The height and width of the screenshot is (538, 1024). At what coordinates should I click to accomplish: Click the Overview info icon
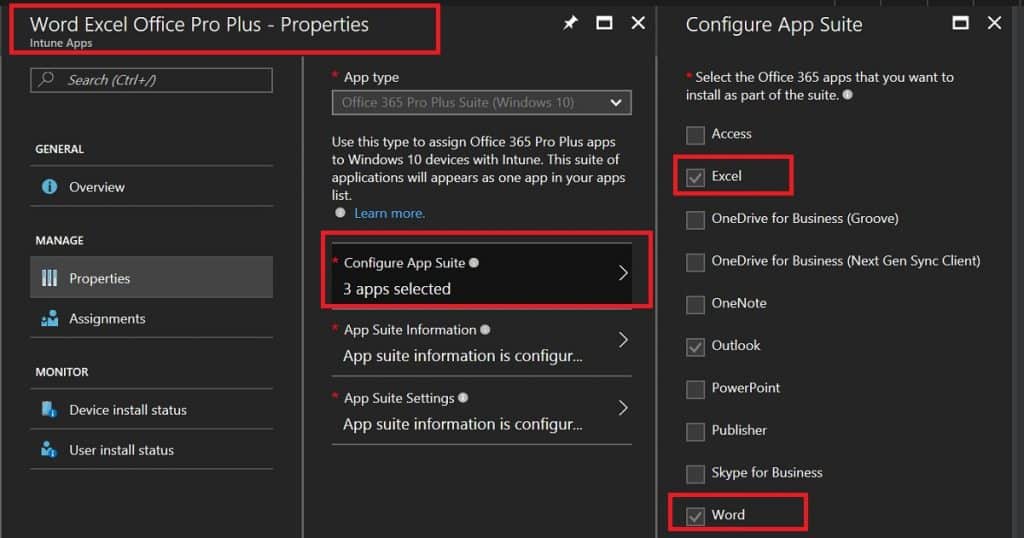(49, 187)
